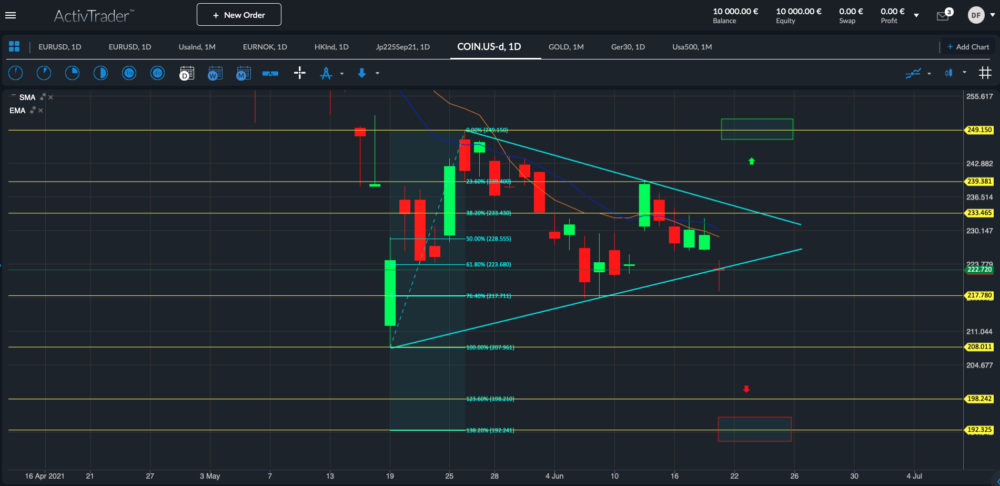Screen dimensions: 1000x486
Task: Open the indicators line-chart icon
Action: tap(913, 73)
